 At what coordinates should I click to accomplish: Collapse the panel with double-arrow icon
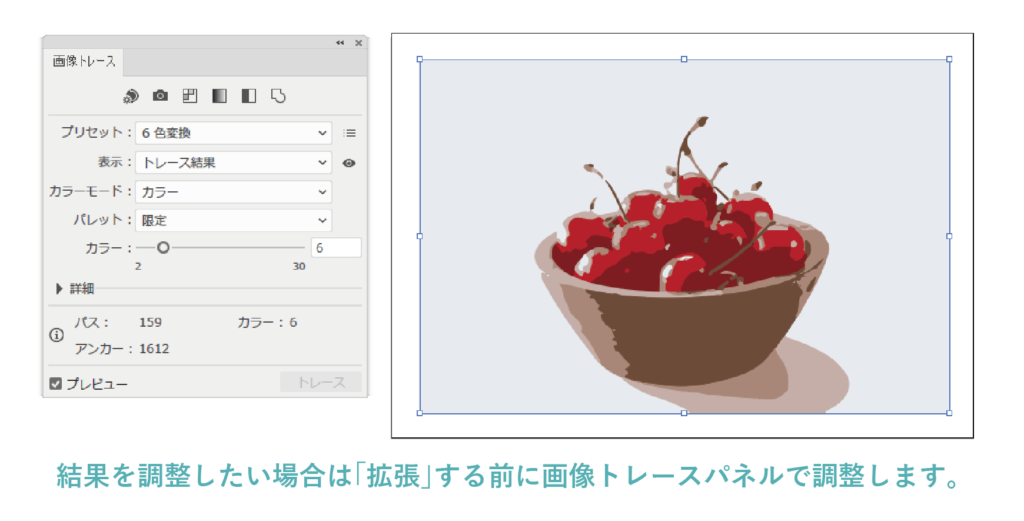tap(340, 42)
